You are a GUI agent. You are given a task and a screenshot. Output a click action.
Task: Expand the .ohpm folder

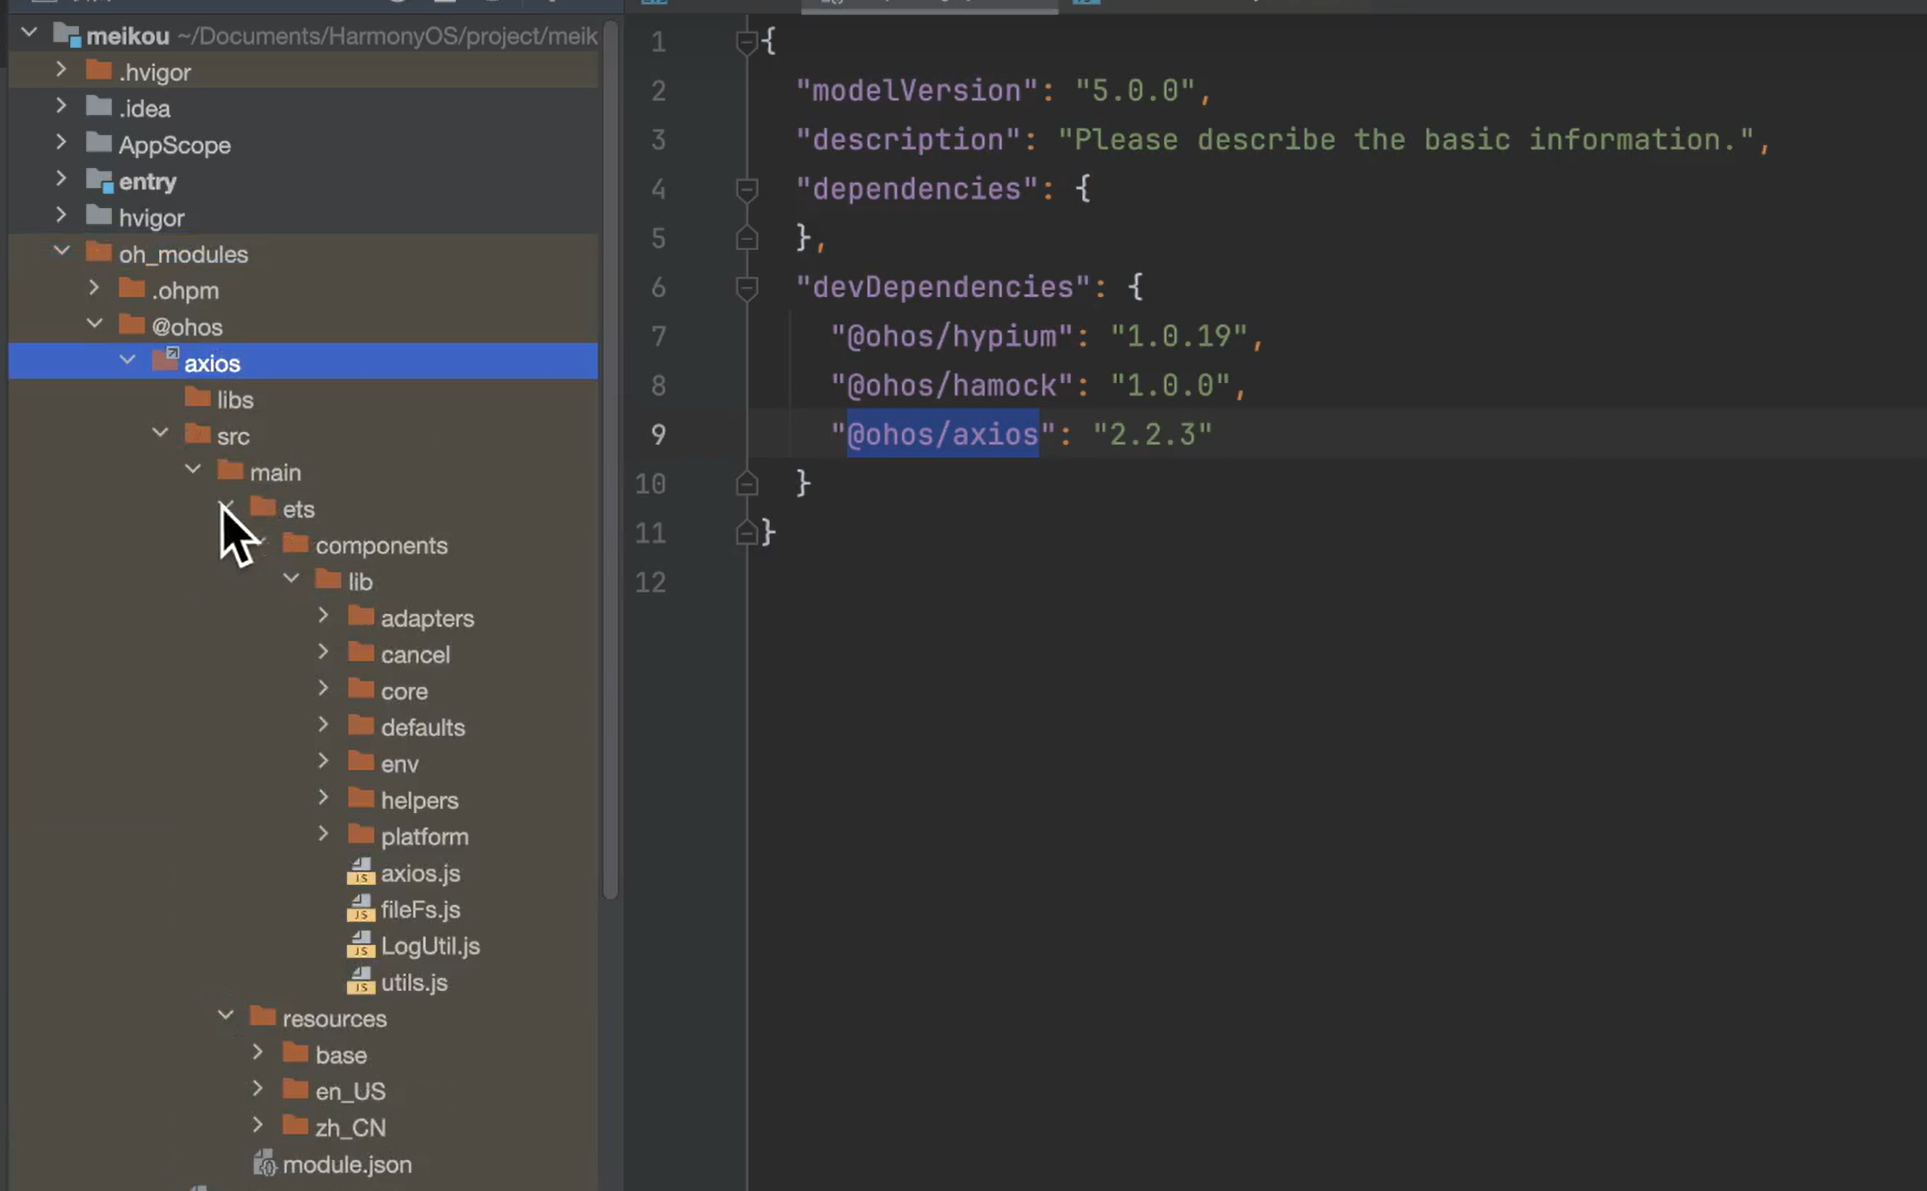(94, 289)
